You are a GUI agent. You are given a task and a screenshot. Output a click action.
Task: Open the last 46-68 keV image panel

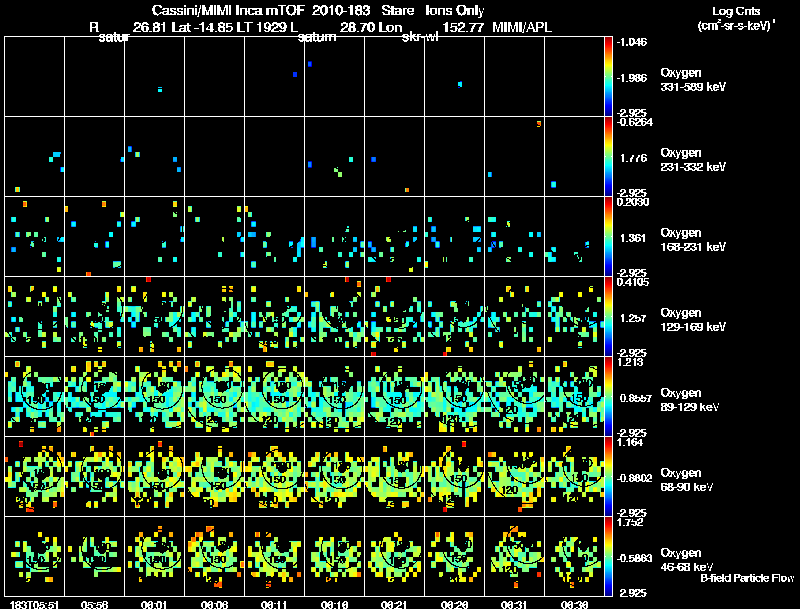pyautogui.click(x=574, y=556)
